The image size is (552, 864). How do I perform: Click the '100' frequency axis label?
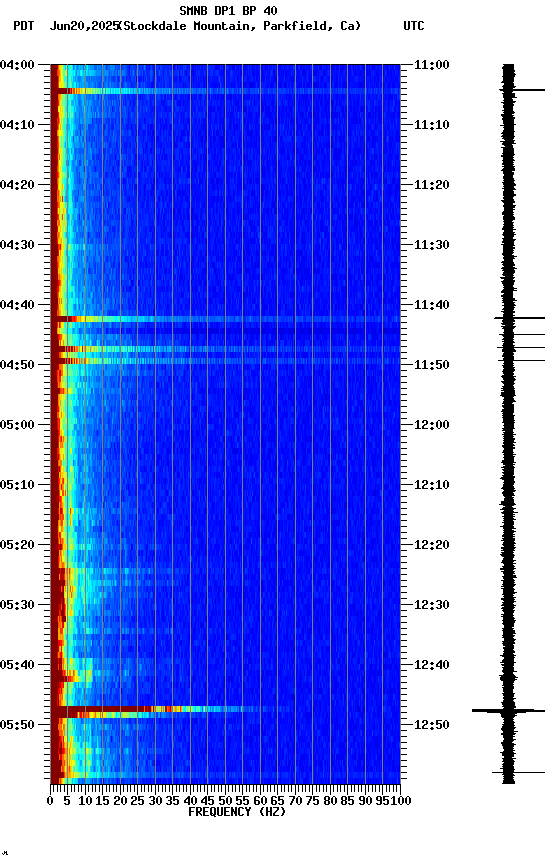tap(402, 802)
